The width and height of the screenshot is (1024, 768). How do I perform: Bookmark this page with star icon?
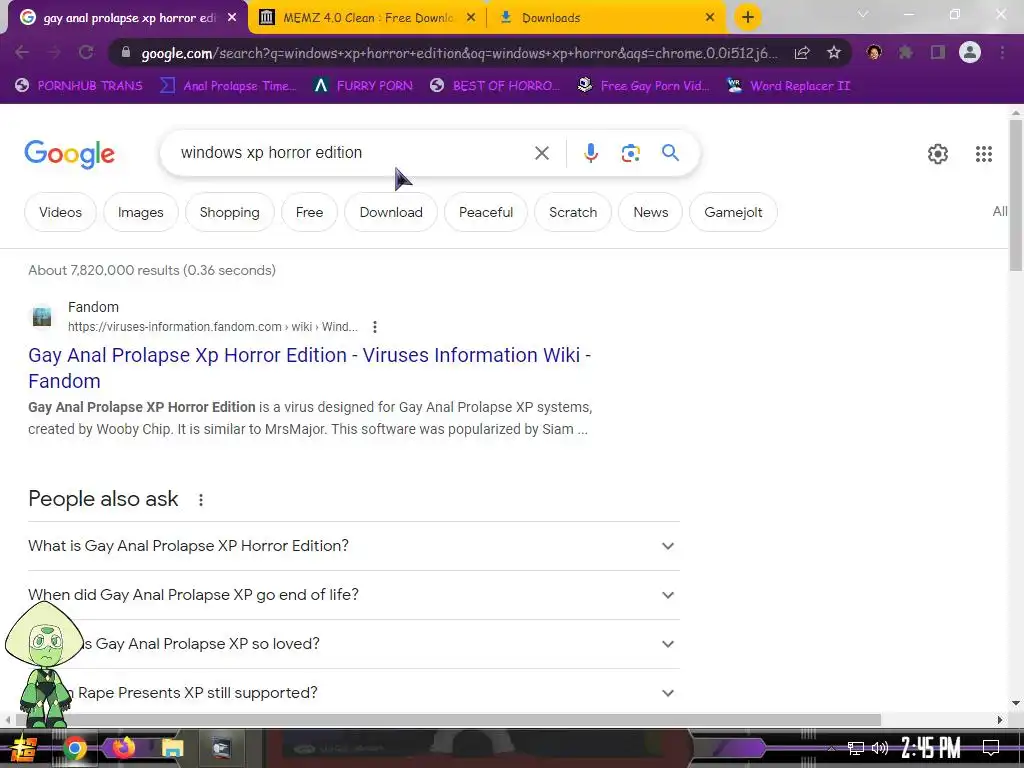click(834, 53)
